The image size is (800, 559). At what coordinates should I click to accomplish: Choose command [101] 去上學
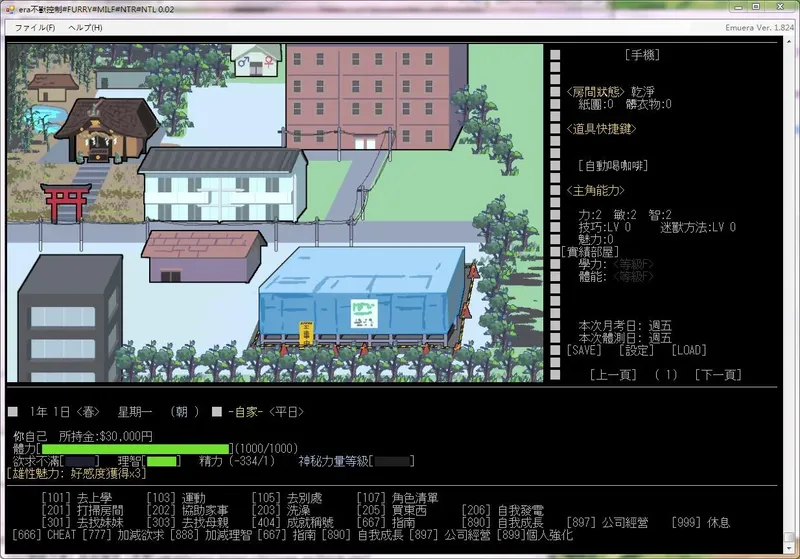[77, 498]
